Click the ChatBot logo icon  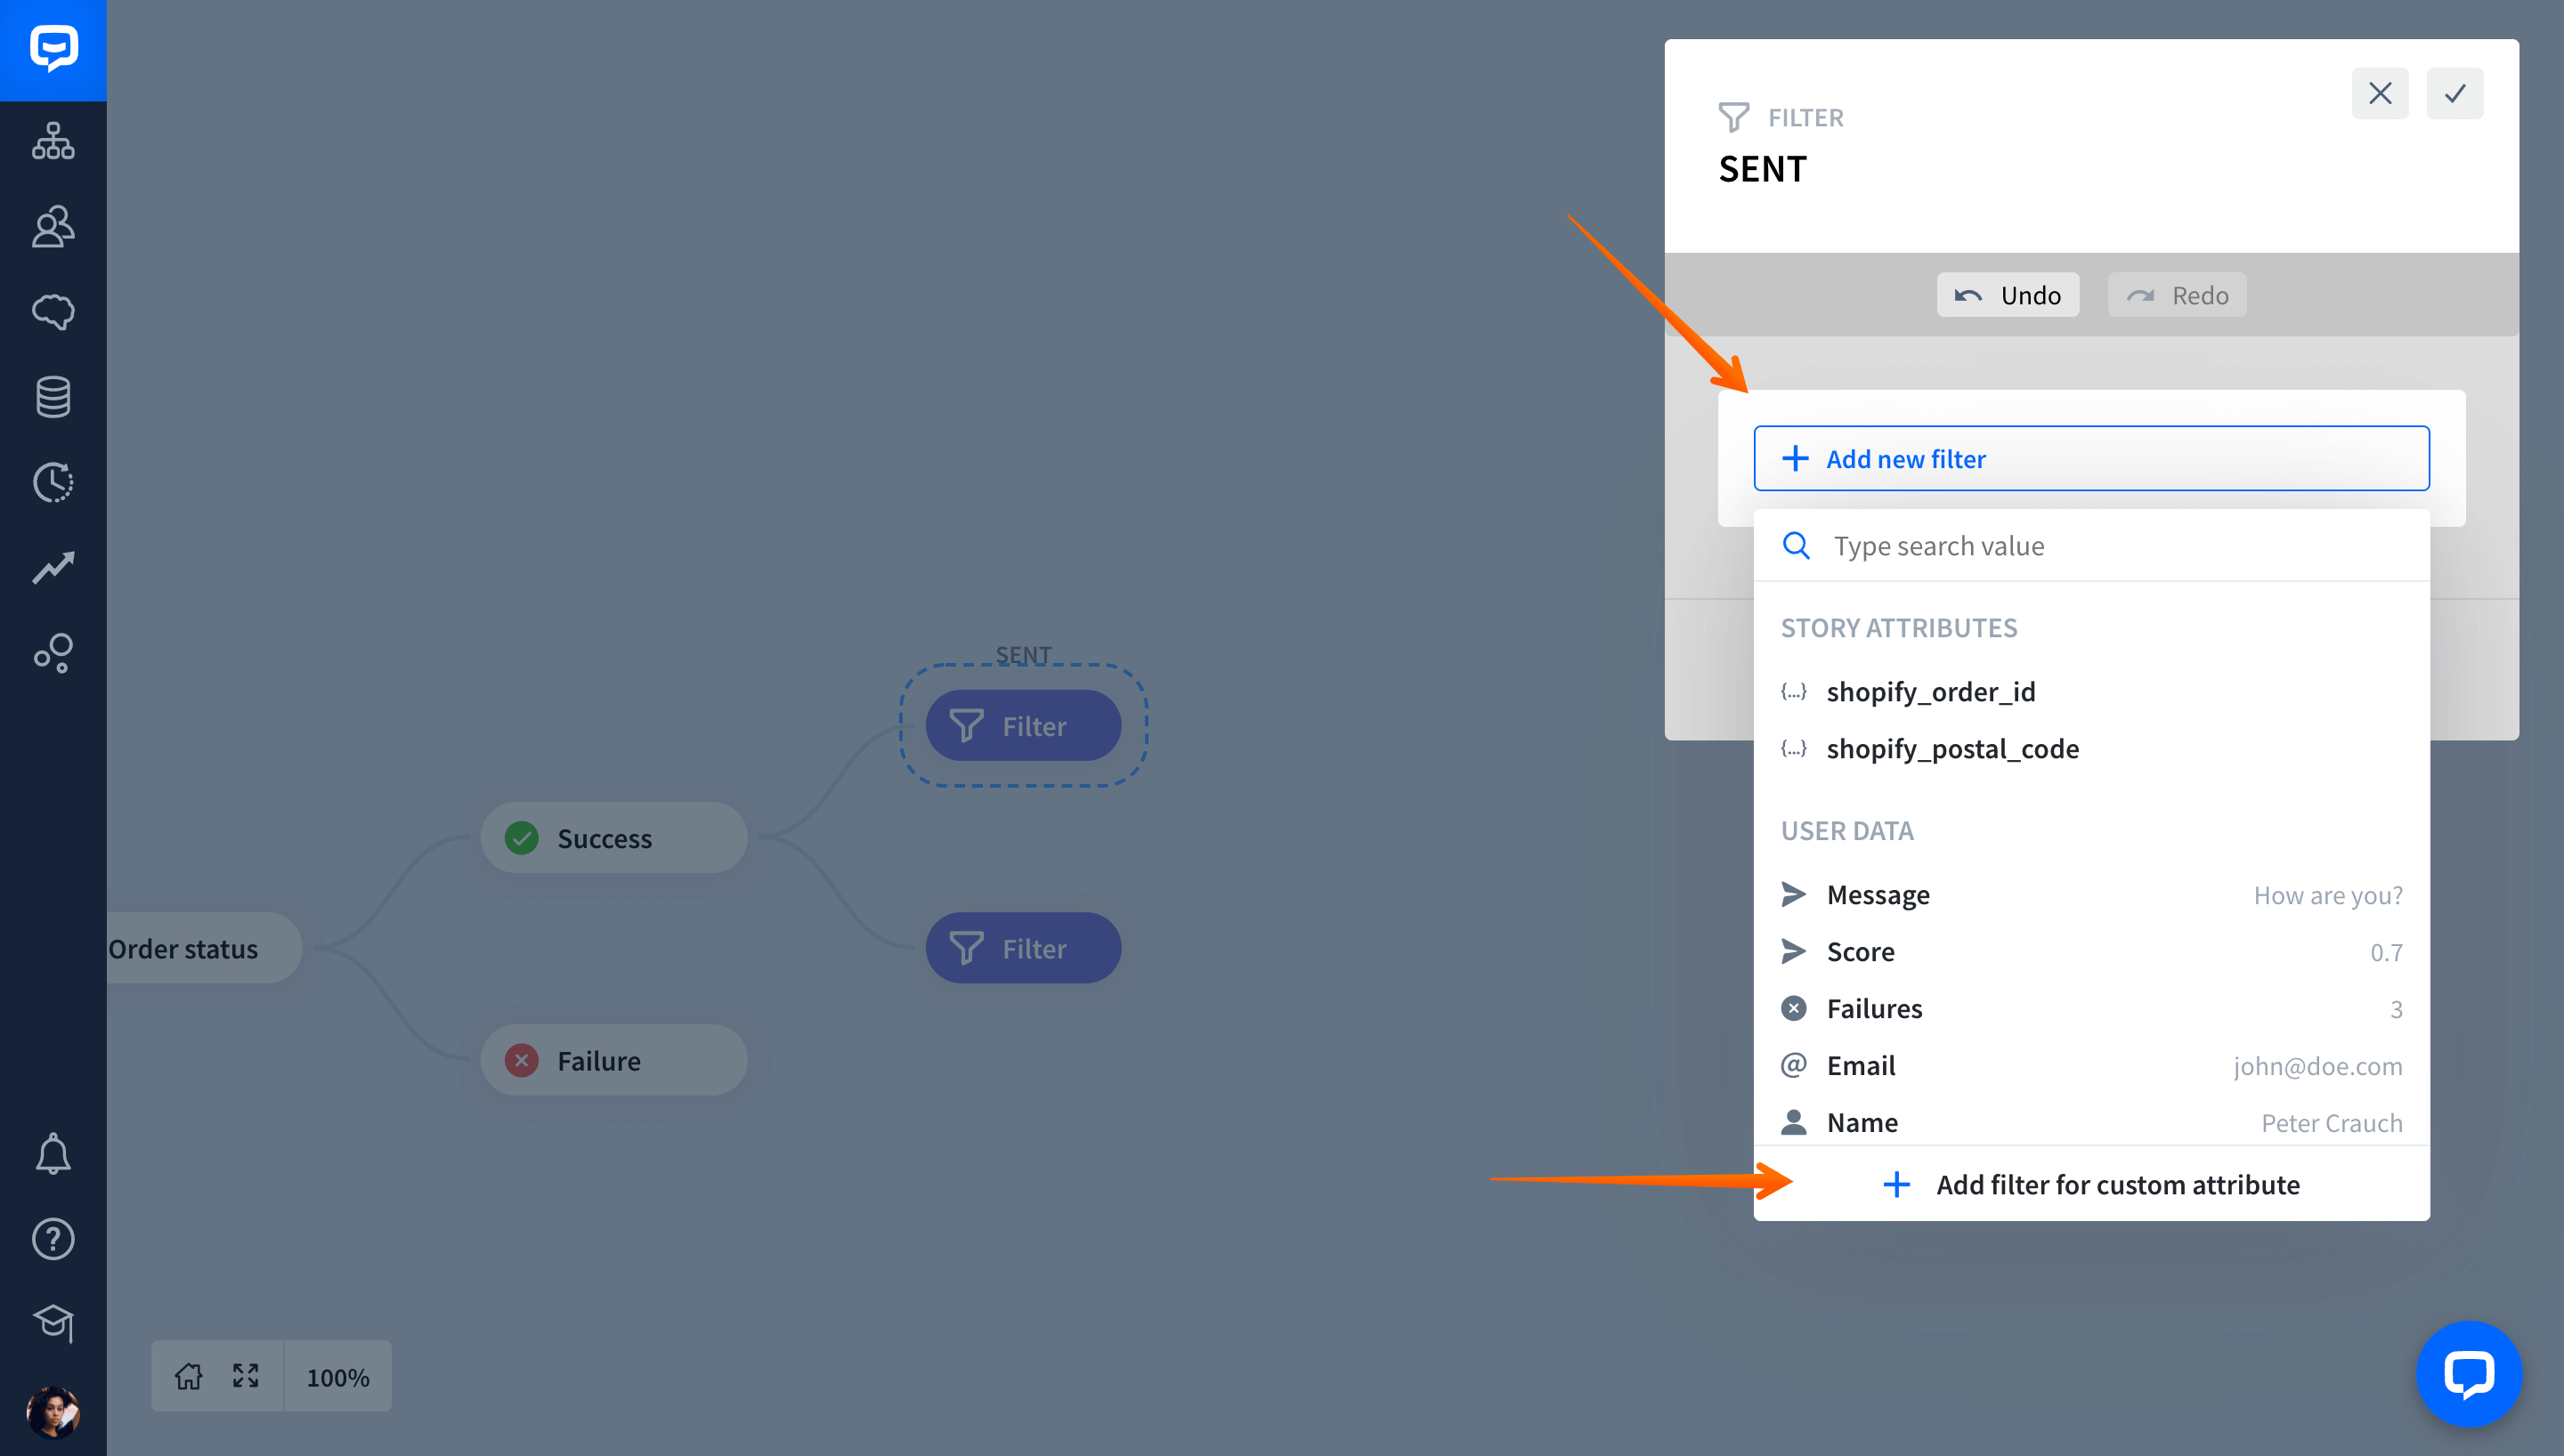(53, 49)
